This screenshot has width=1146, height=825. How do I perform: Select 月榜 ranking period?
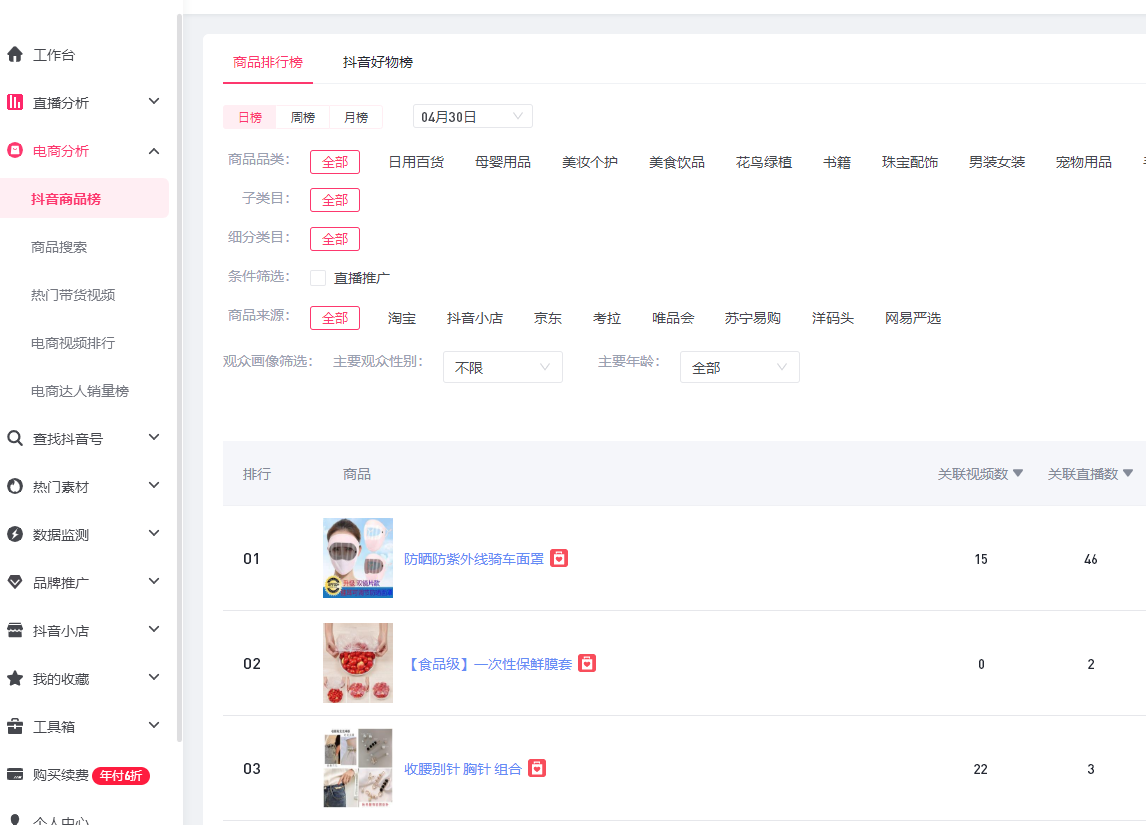356,117
